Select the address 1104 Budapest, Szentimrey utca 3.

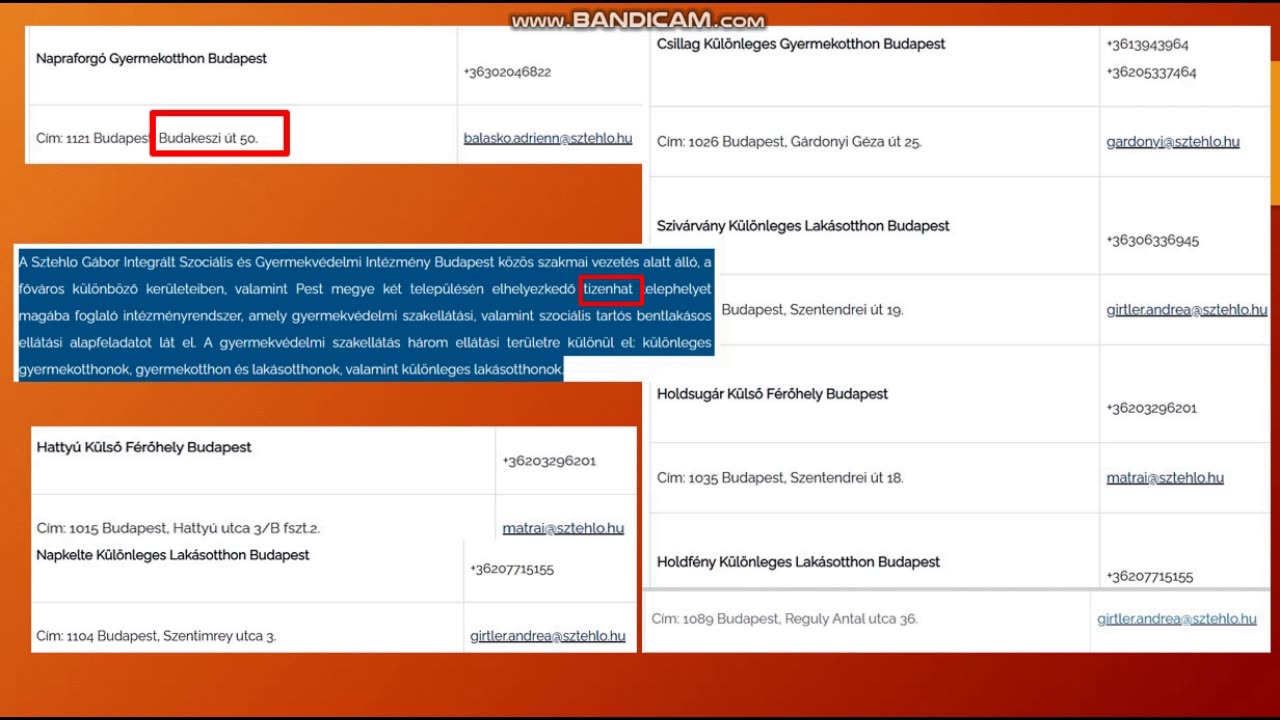point(172,636)
